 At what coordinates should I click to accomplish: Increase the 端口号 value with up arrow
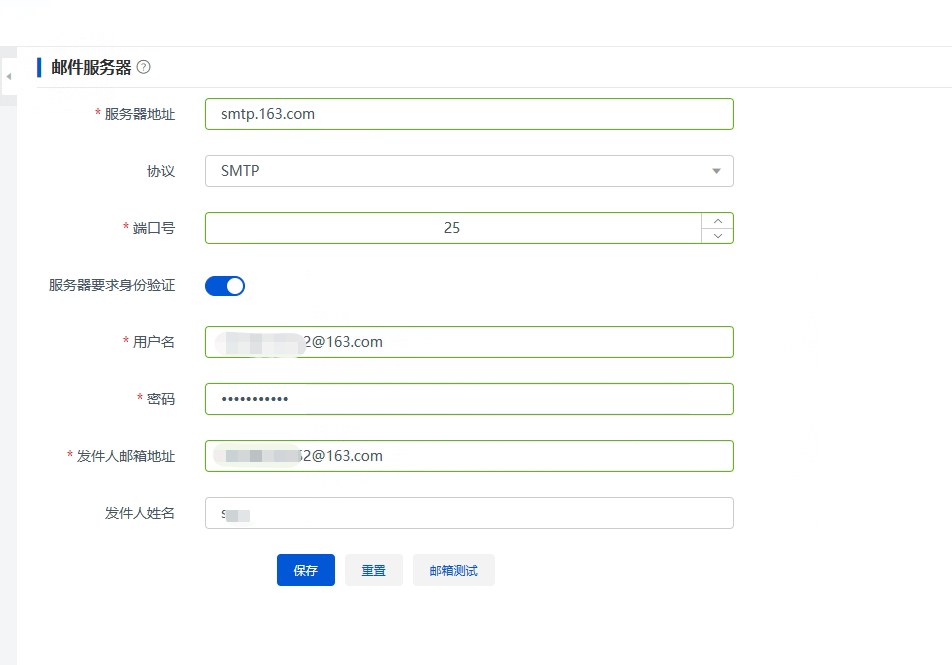tap(717, 221)
